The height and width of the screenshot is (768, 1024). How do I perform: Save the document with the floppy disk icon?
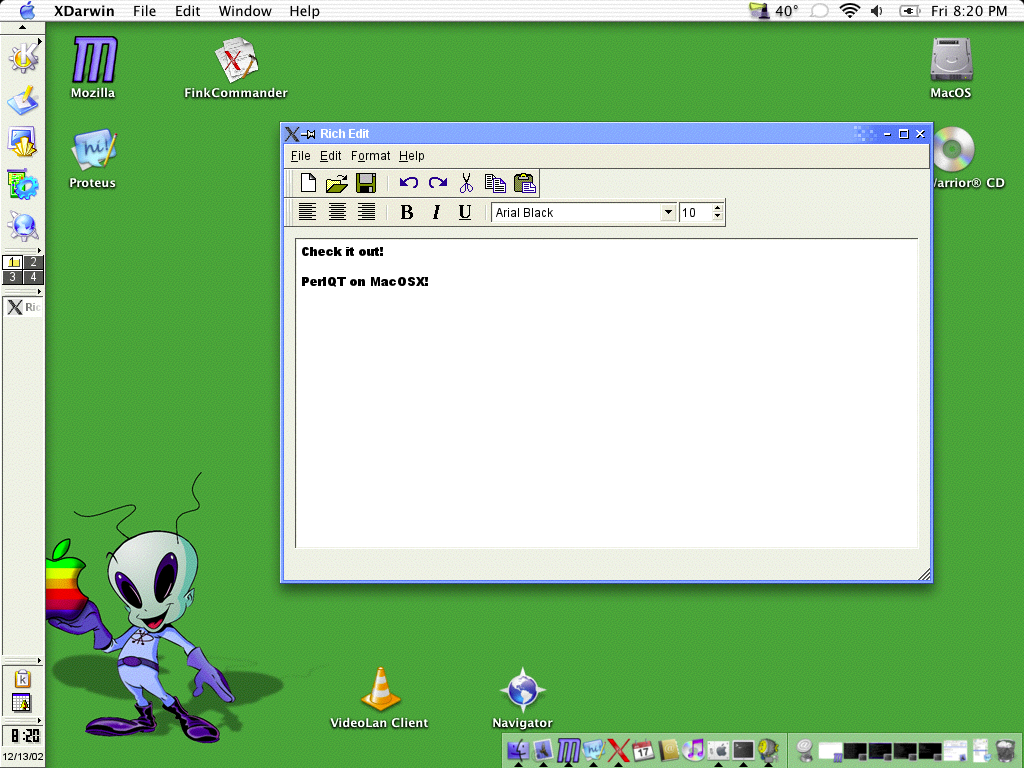366,183
